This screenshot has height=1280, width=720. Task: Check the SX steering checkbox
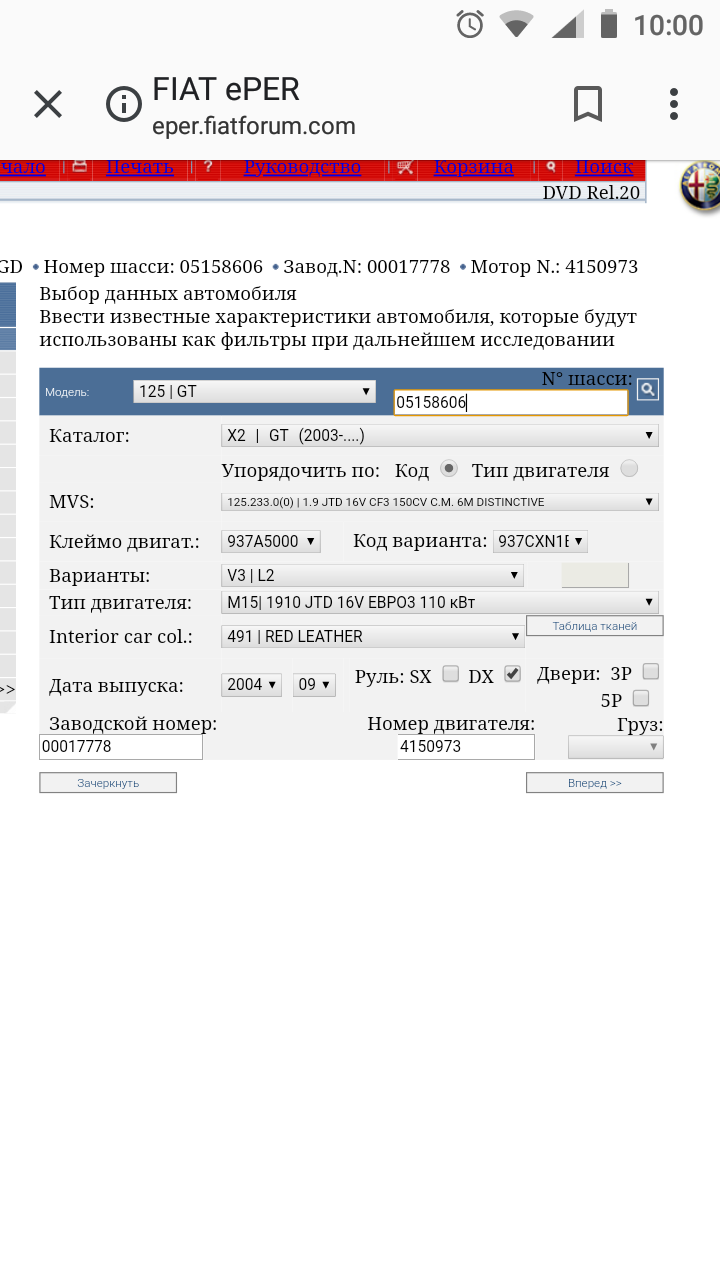tap(451, 674)
